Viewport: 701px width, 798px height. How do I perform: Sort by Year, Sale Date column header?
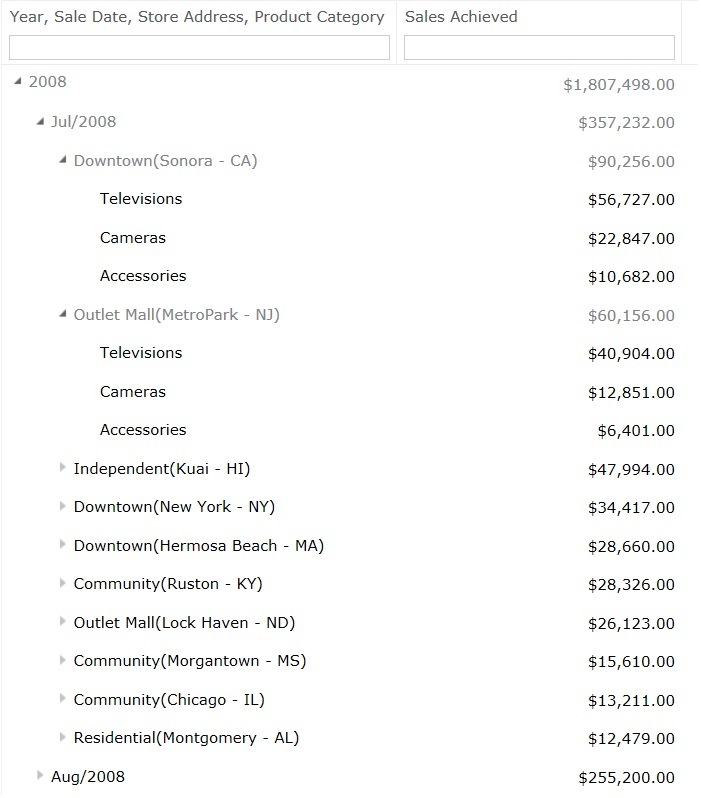pos(197,17)
